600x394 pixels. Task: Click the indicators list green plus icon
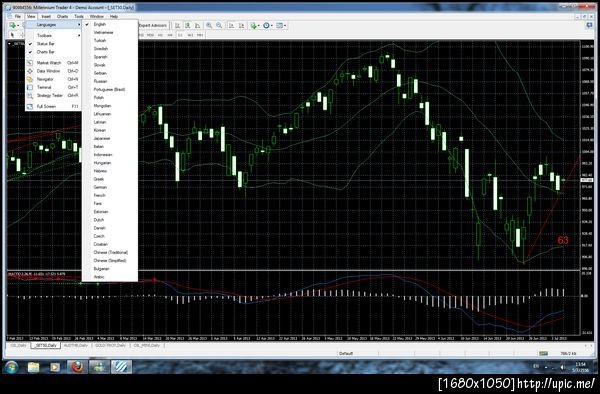(x=253, y=25)
